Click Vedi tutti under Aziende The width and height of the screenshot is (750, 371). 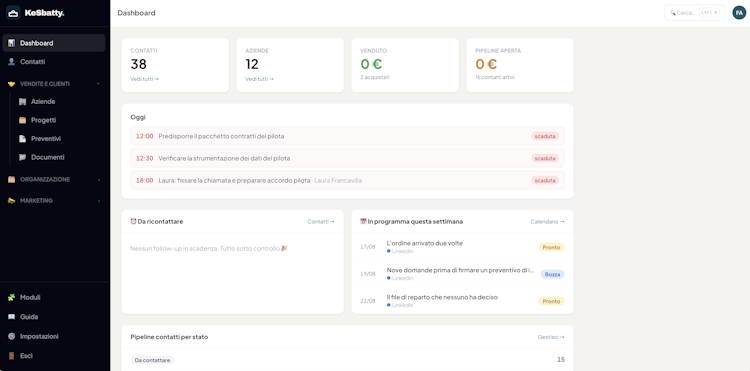click(x=259, y=79)
